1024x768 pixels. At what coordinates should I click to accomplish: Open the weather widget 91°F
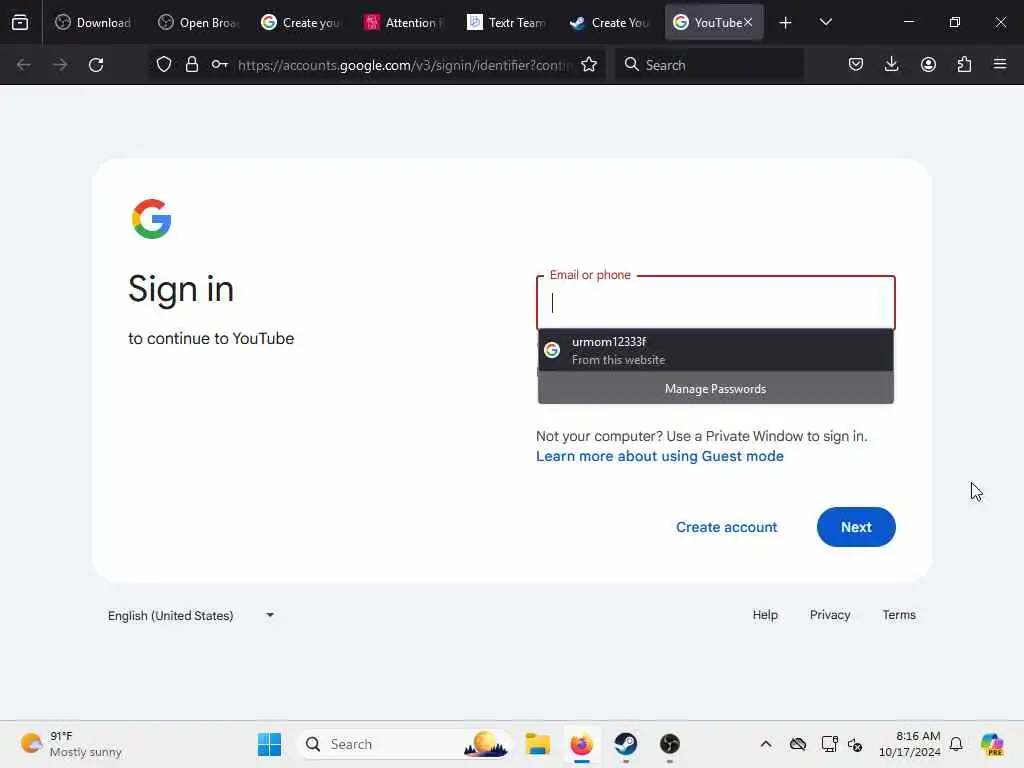(71, 744)
